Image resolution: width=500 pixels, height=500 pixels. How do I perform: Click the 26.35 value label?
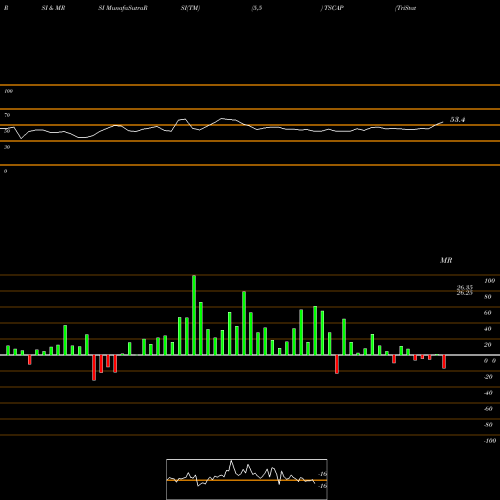(465, 287)
